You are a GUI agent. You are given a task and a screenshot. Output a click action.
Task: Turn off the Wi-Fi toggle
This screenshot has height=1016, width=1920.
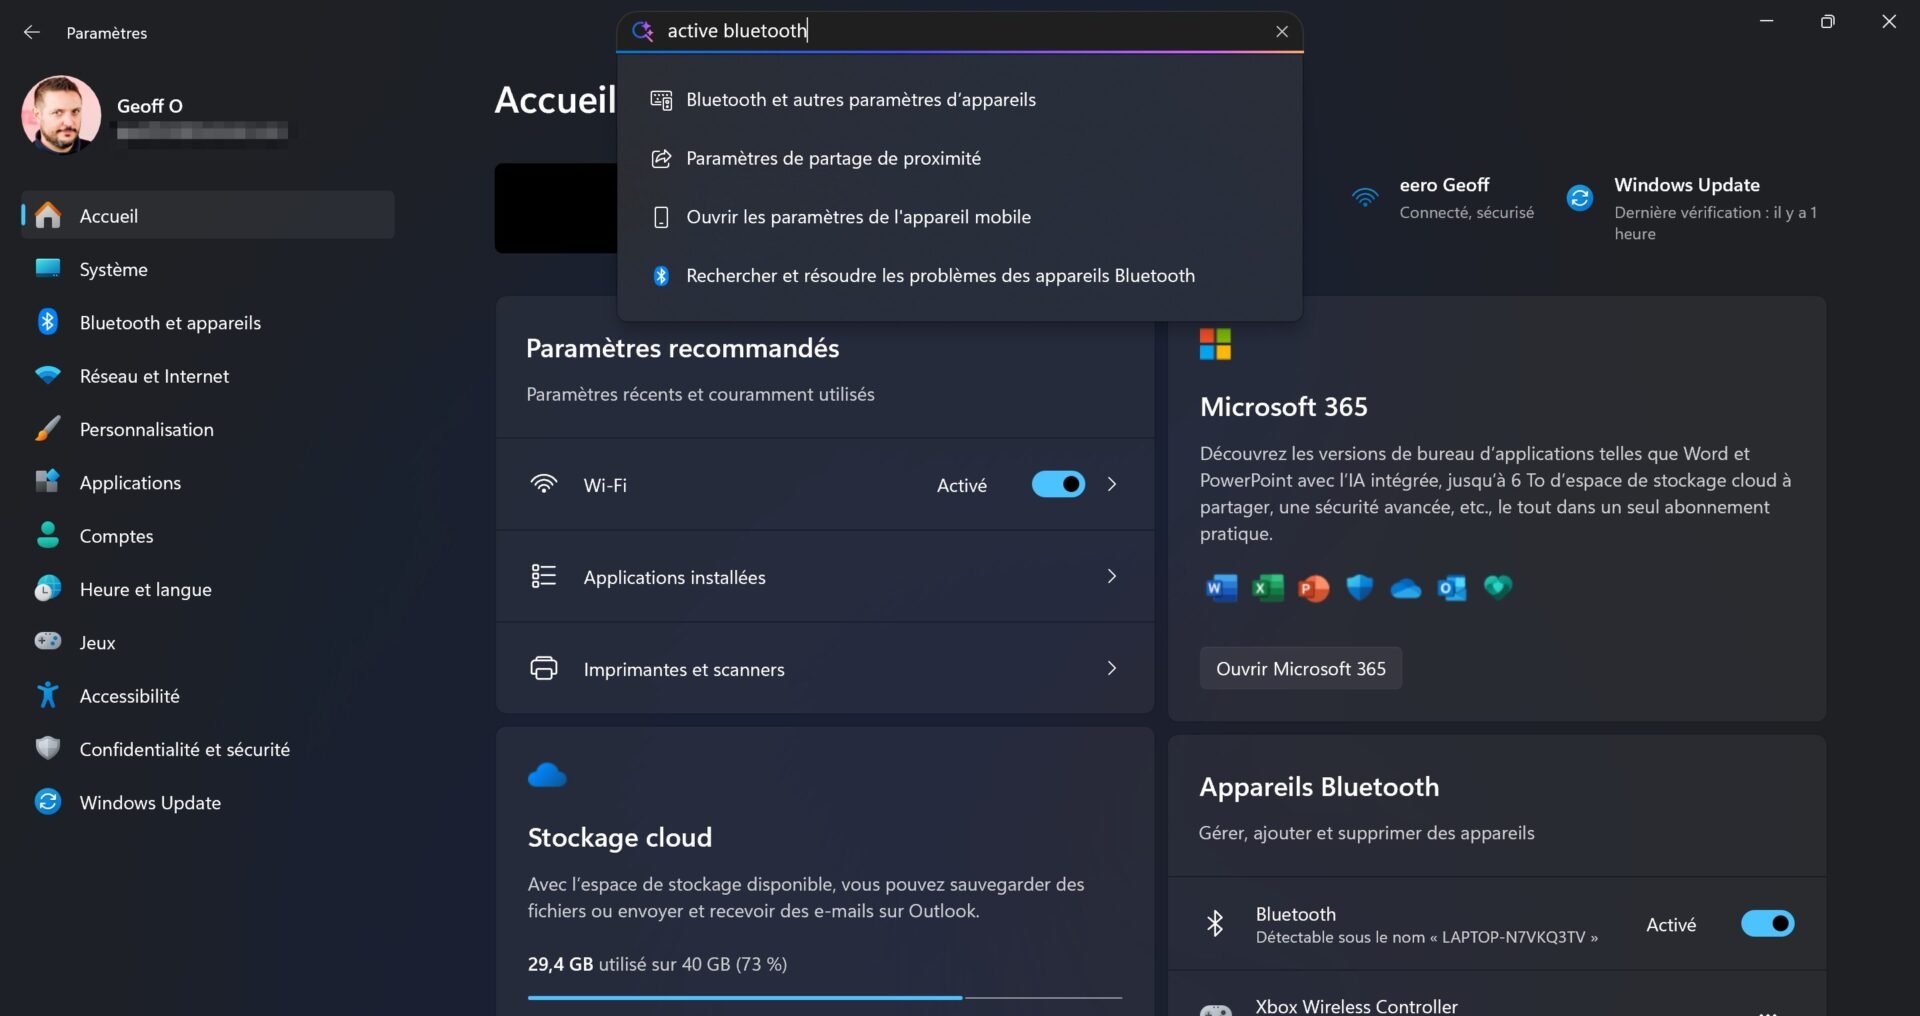coord(1058,484)
